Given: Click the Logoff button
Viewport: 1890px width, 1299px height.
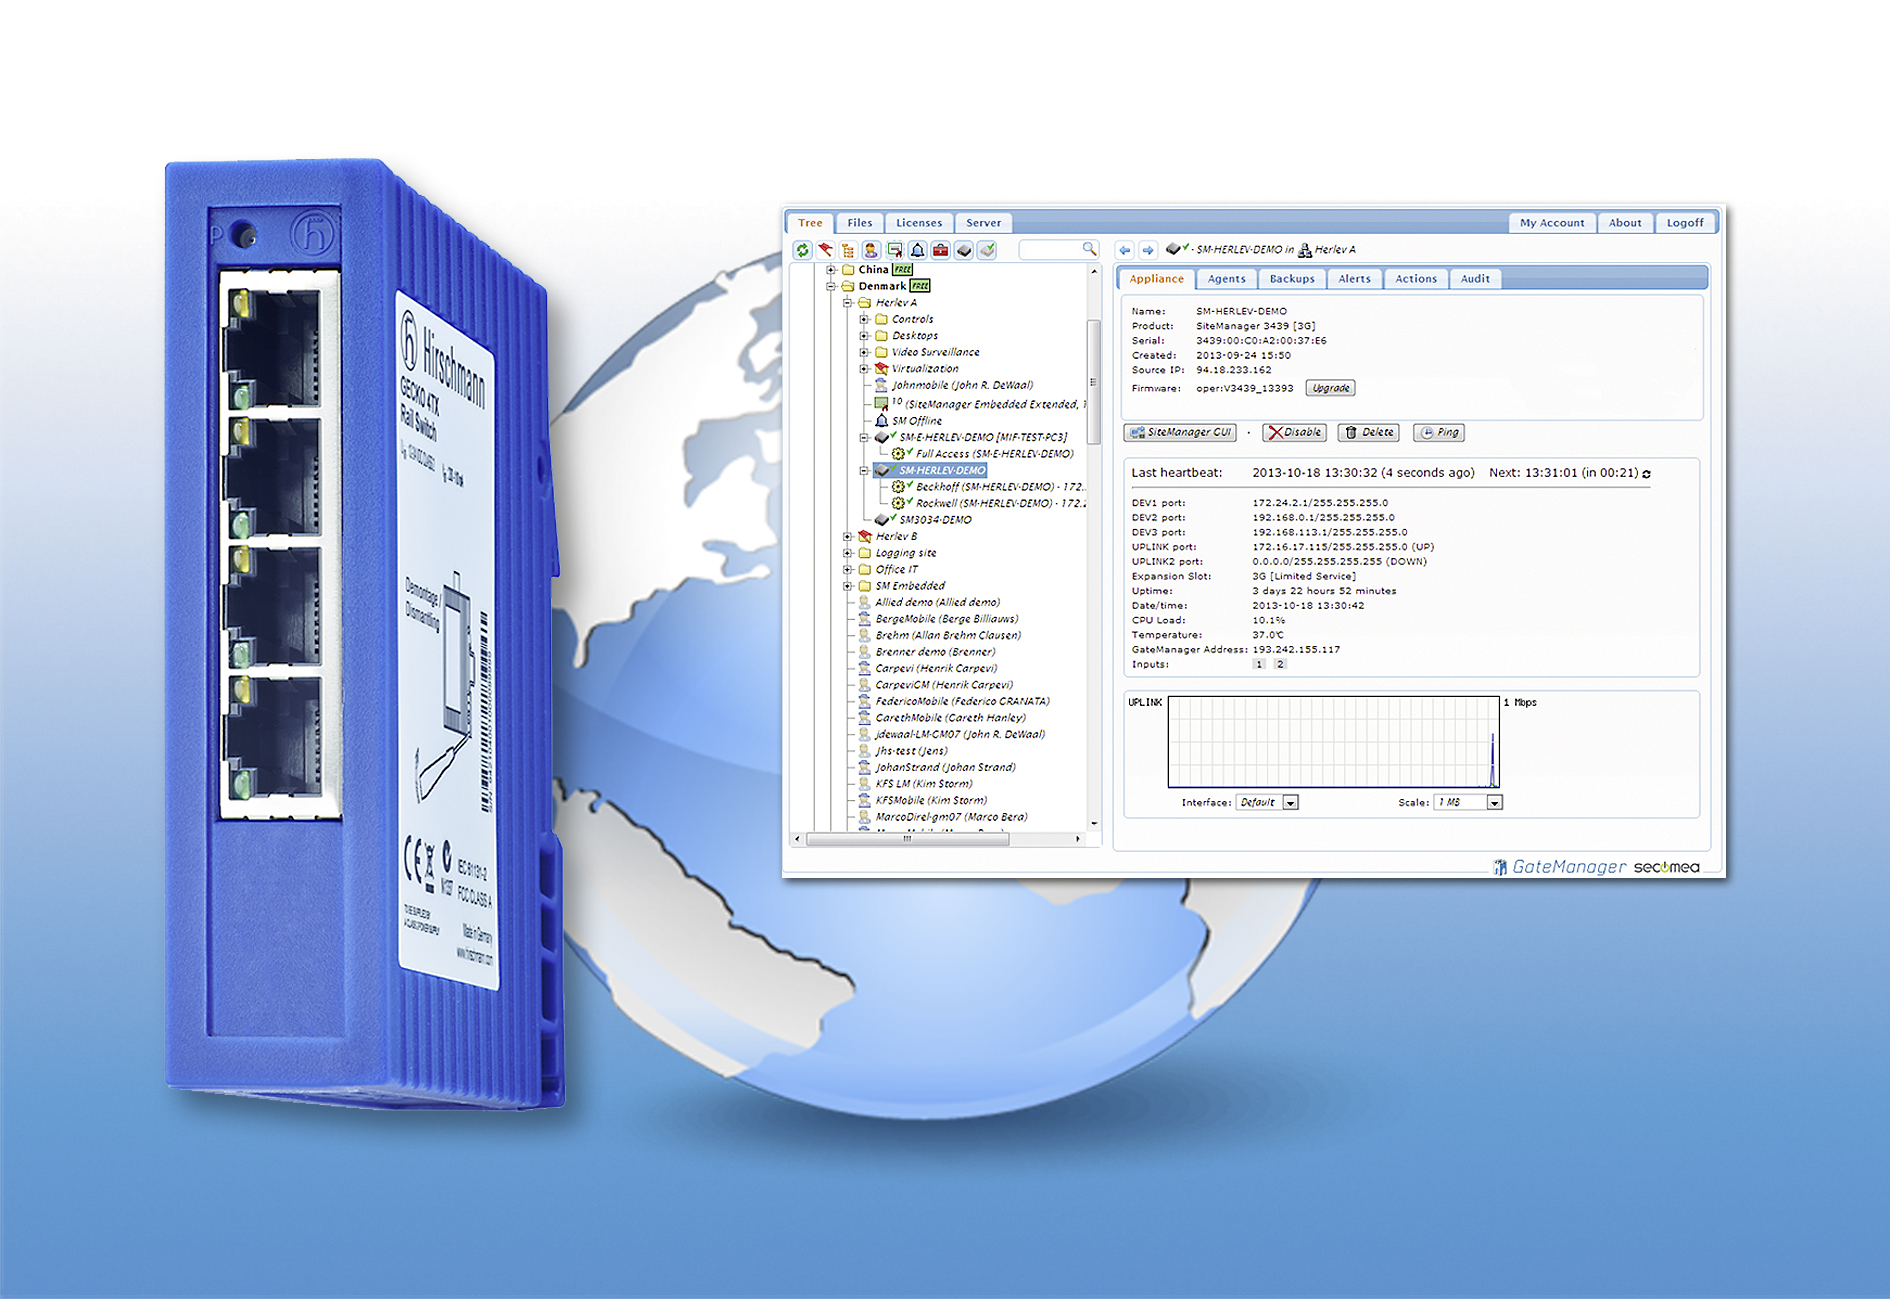Looking at the screenshot, I should (x=1685, y=223).
